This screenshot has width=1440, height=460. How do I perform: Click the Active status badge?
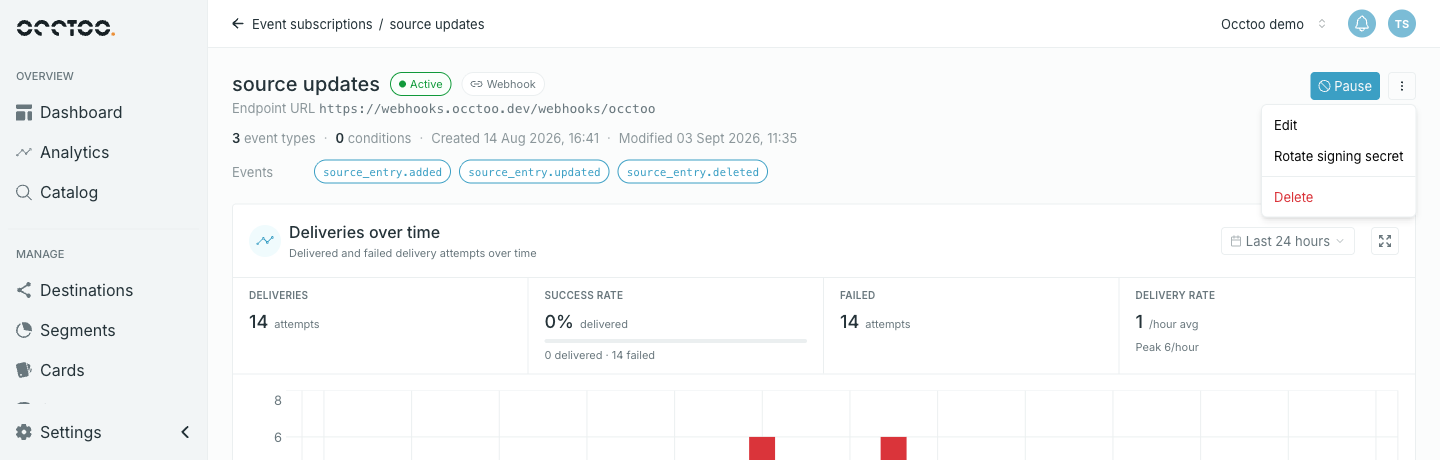[x=421, y=84]
